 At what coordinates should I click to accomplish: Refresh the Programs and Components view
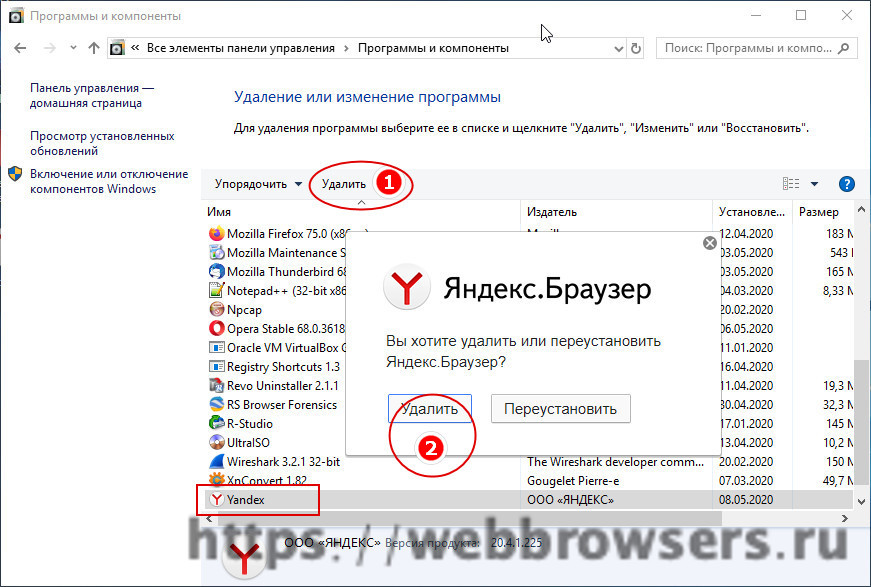coord(636,49)
